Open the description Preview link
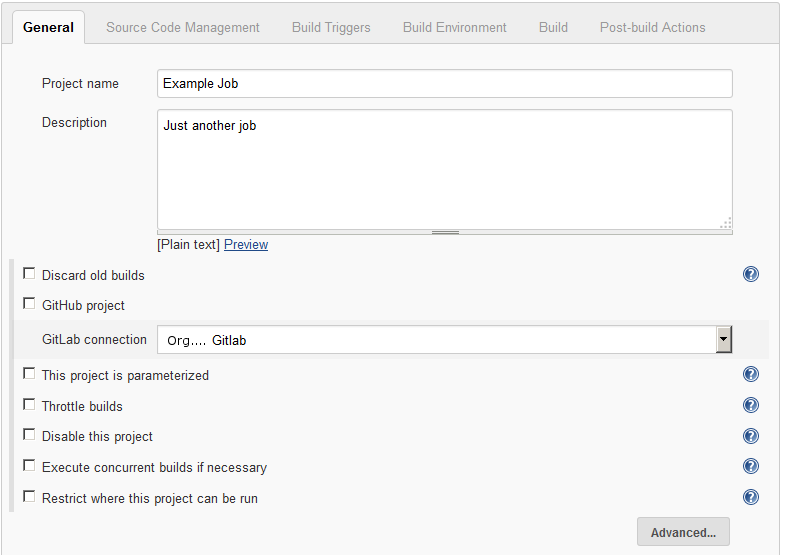The image size is (786, 555). click(246, 245)
